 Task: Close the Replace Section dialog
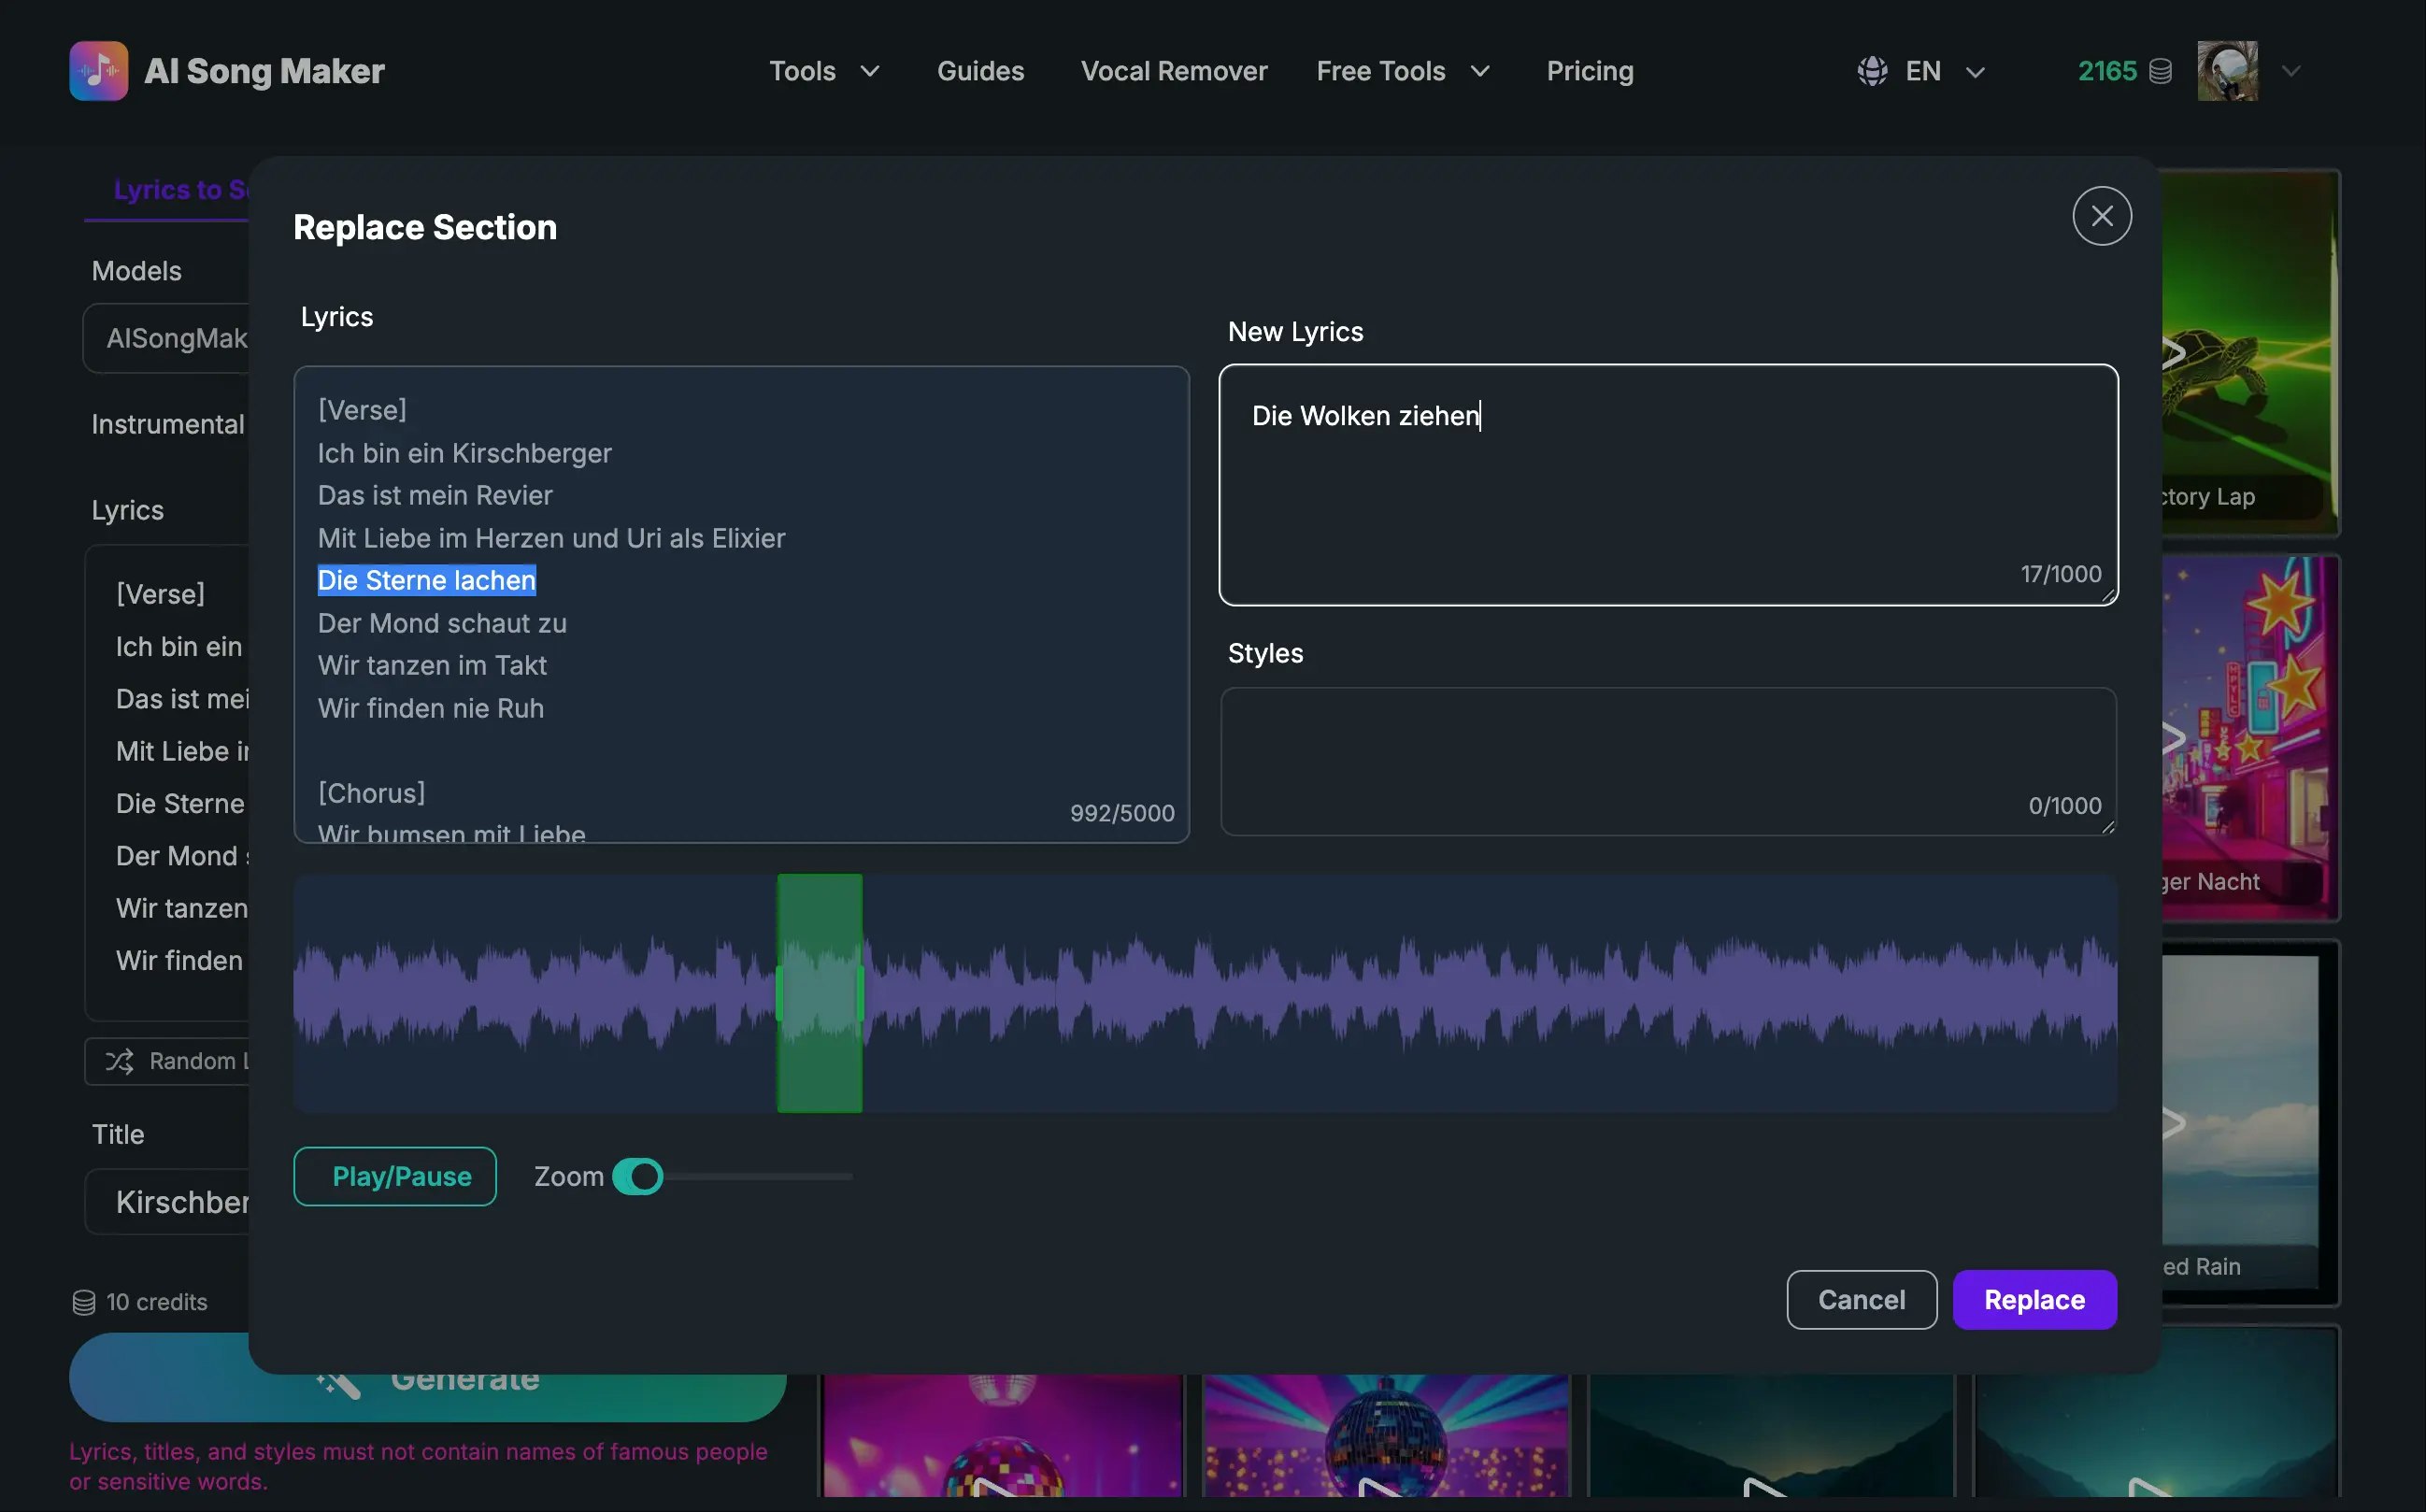click(2102, 216)
